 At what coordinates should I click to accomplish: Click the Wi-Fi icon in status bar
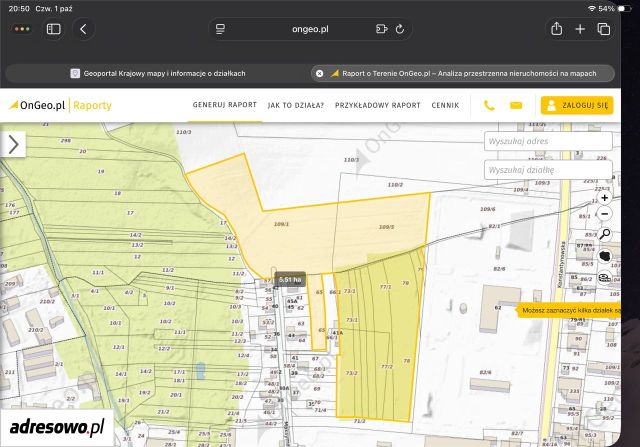[591, 9]
